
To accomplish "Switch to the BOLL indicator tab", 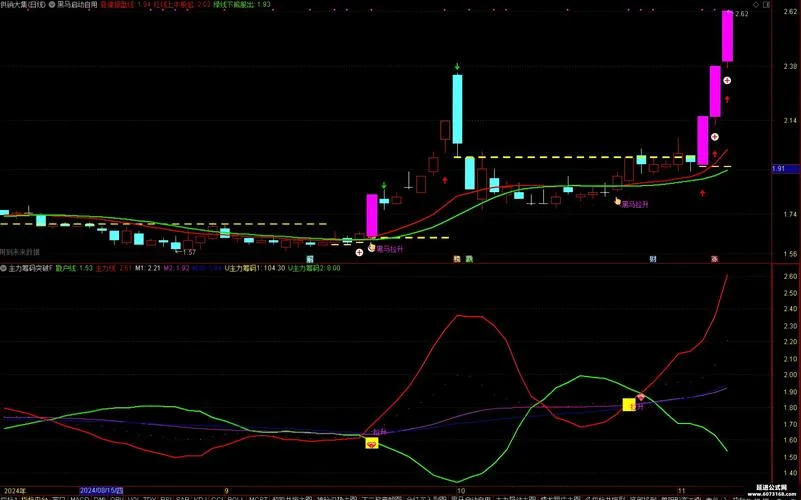I will (235, 498).
